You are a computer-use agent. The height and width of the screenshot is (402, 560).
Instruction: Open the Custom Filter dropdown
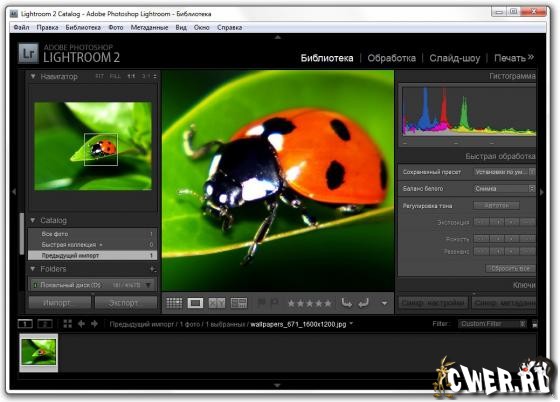[492, 324]
